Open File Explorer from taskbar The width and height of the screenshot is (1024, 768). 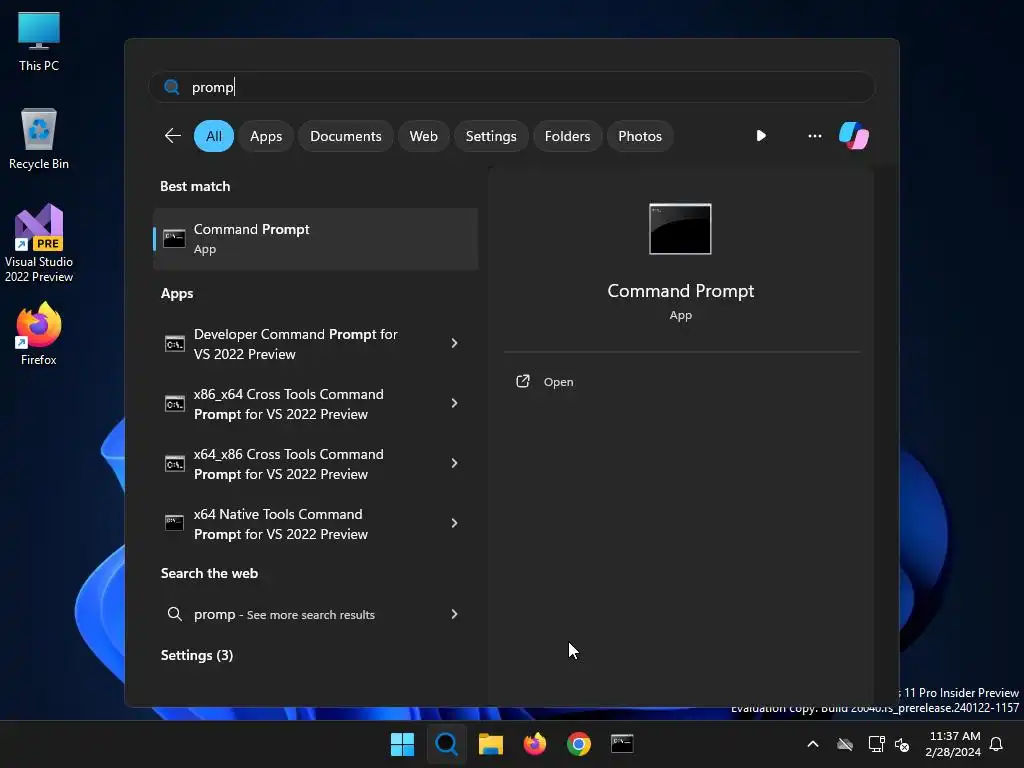[x=490, y=744]
